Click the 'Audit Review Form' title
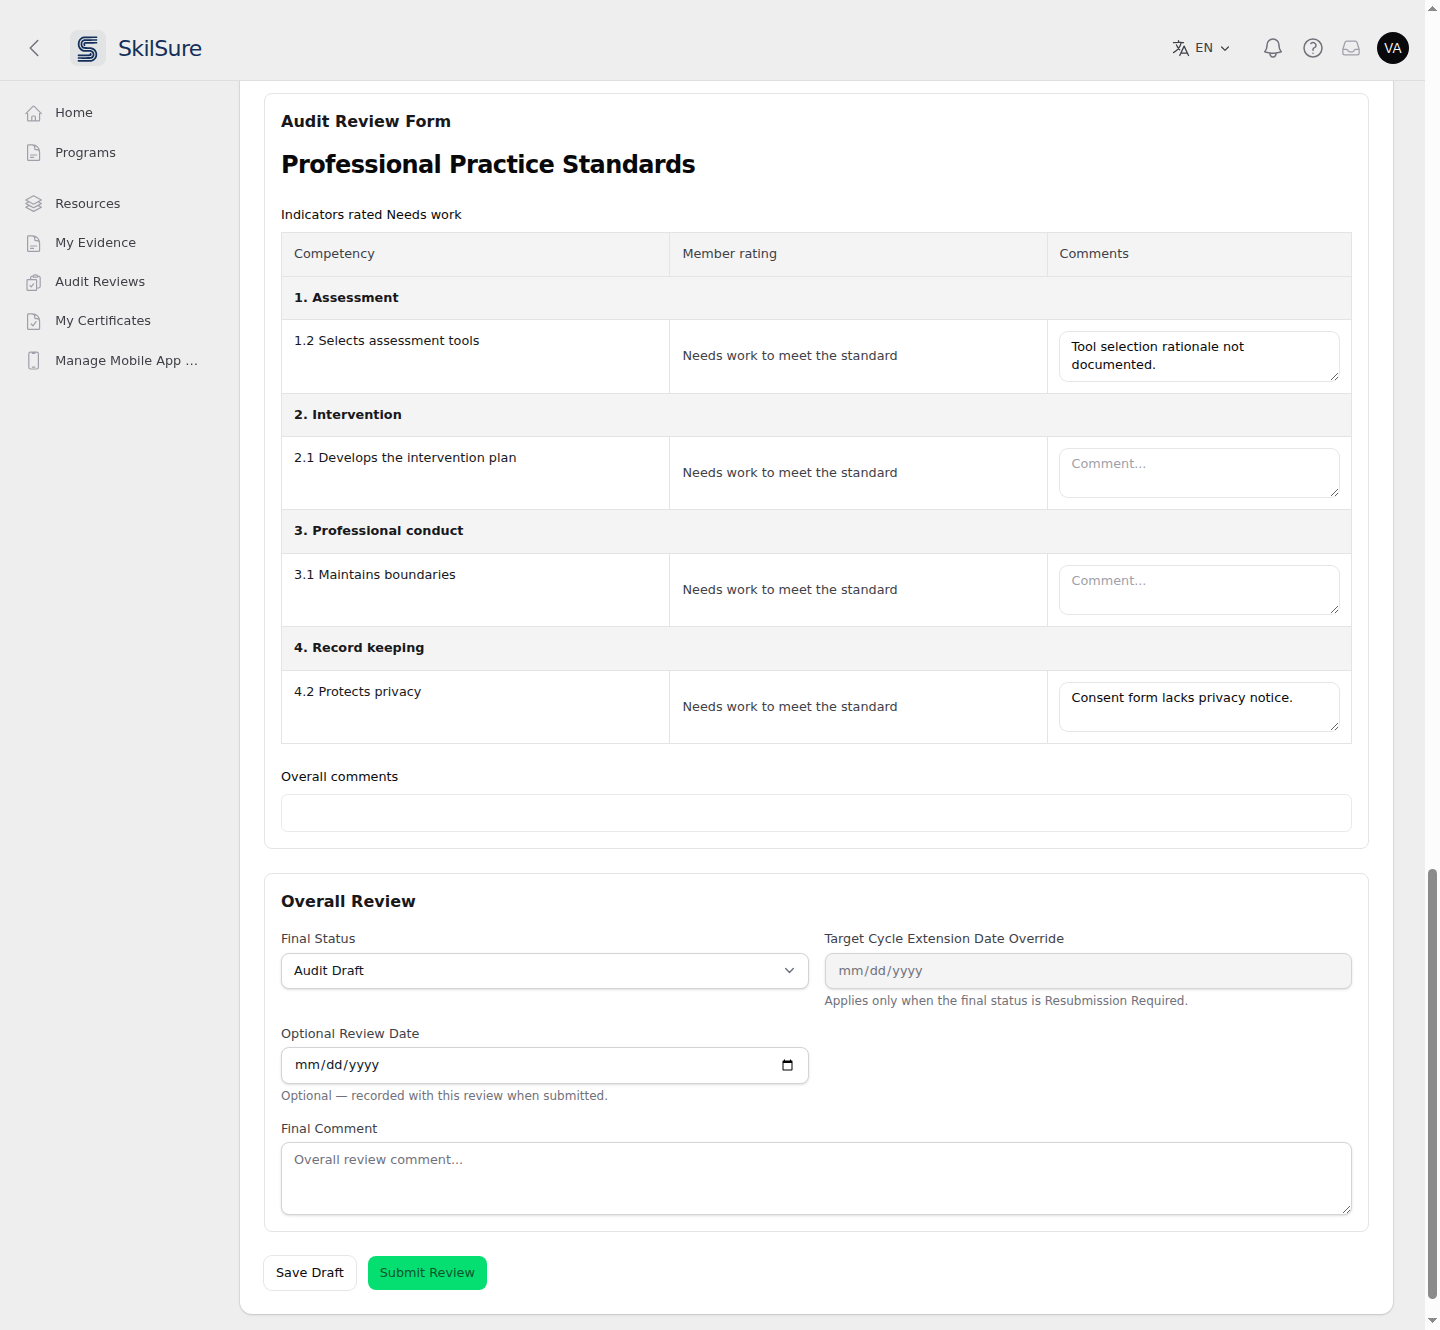 click(x=366, y=121)
